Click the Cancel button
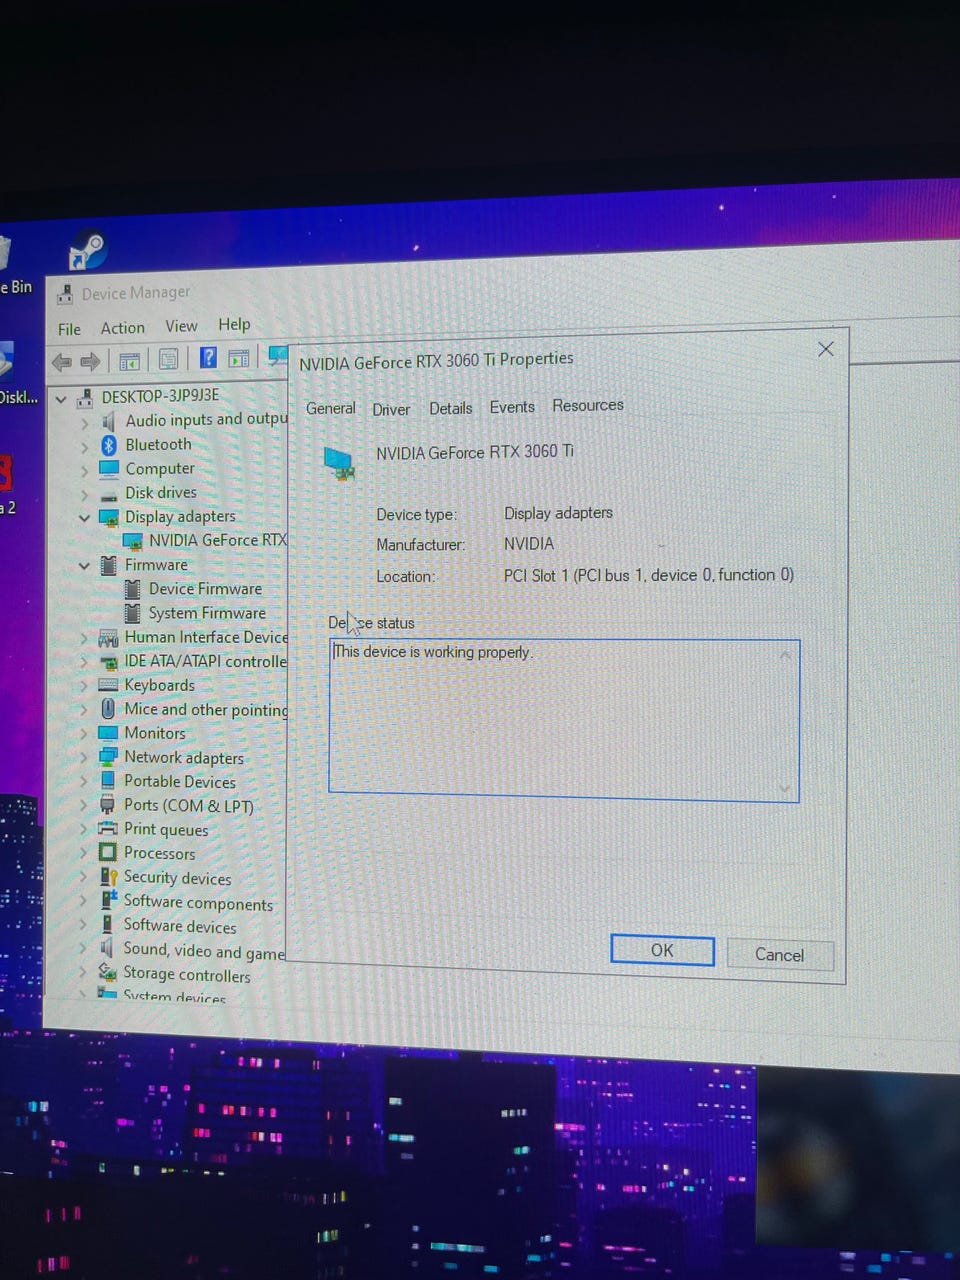 coord(779,954)
